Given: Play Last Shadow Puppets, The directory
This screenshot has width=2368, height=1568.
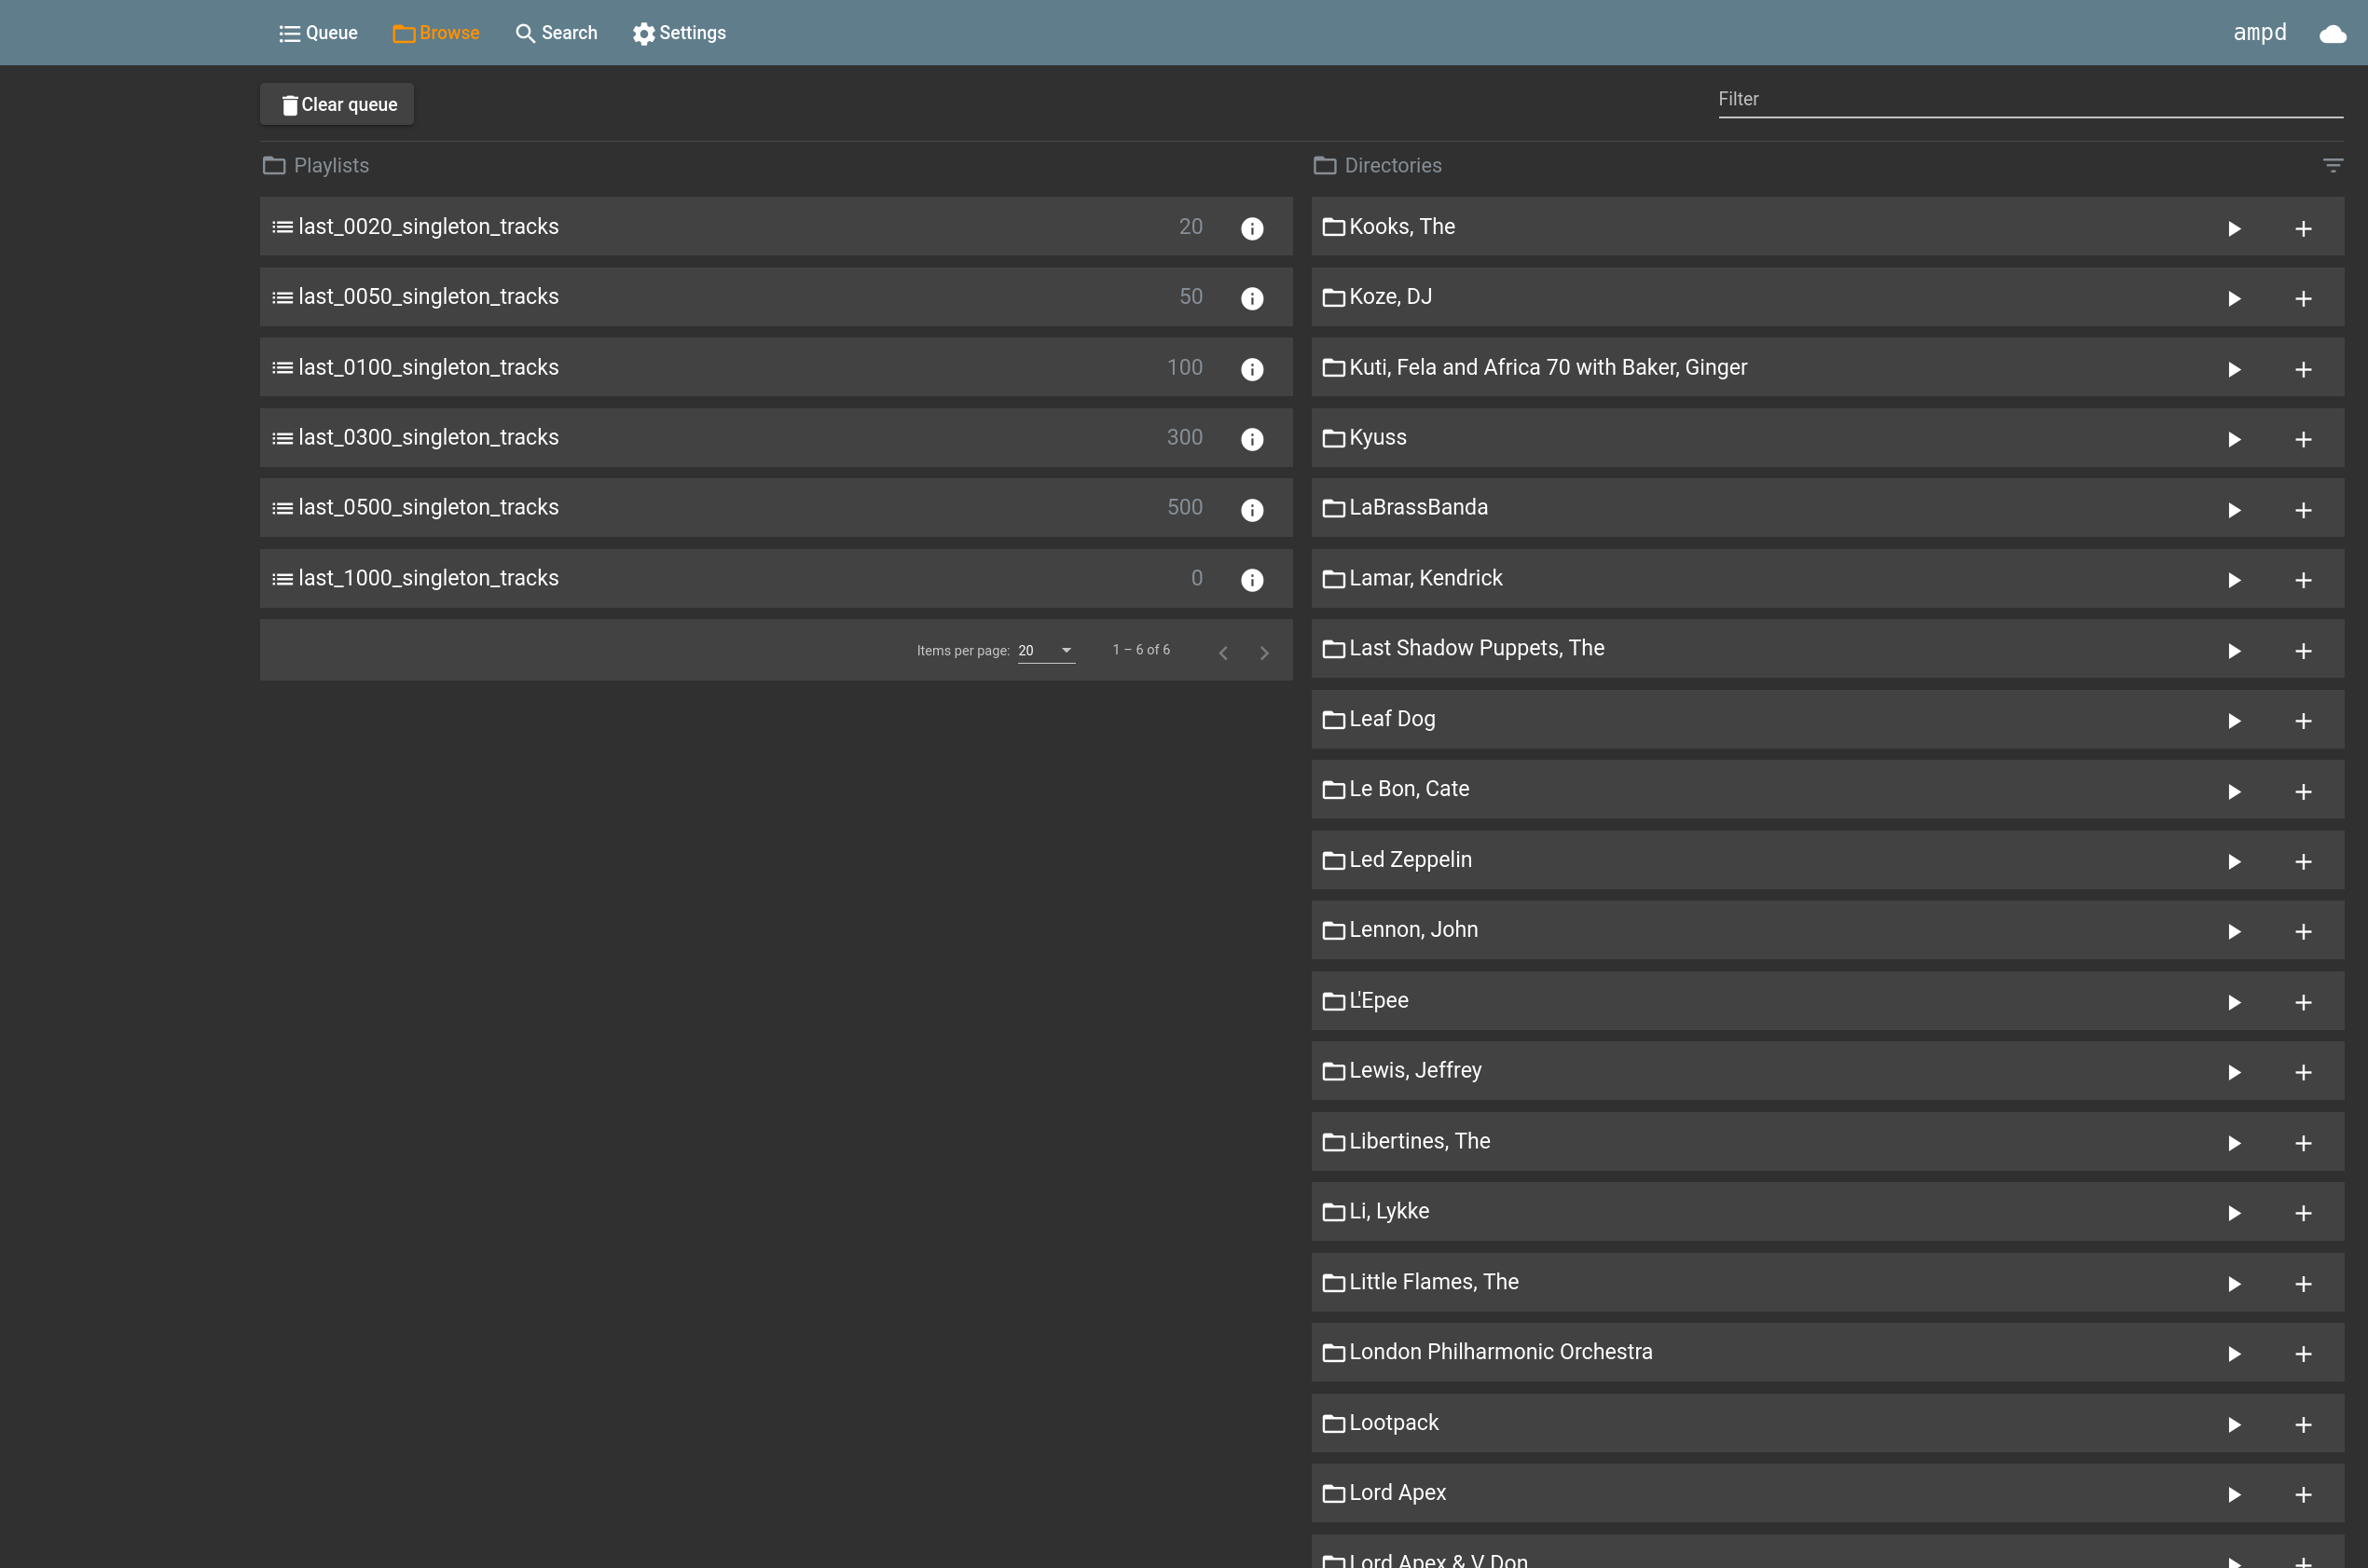Looking at the screenshot, I should (2234, 651).
